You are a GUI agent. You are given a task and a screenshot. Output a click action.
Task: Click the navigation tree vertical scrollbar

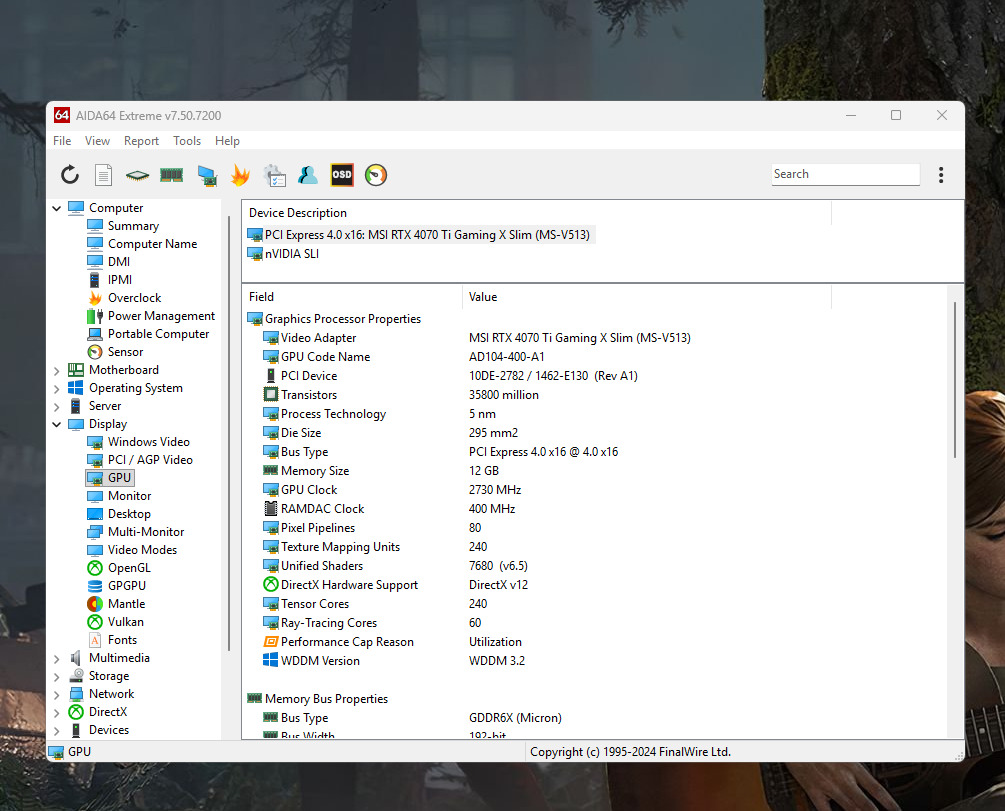coord(229,433)
